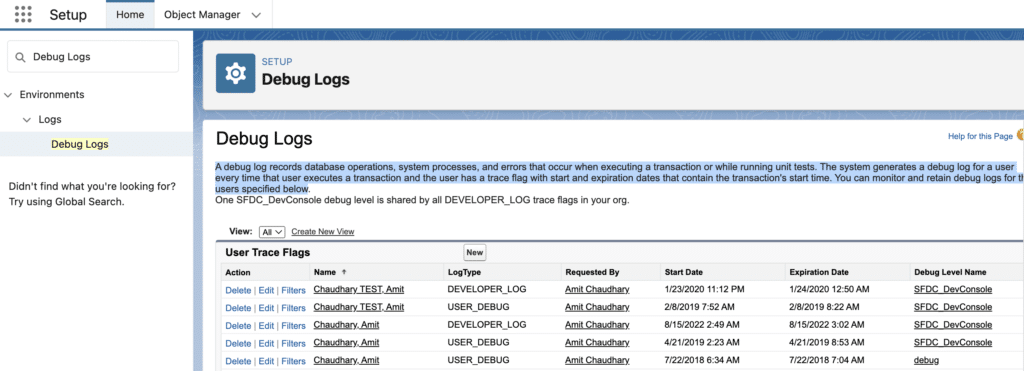This screenshot has width=1024, height=371.
Task: Collapse the Environments tree section
Action: (x=8, y=95)
